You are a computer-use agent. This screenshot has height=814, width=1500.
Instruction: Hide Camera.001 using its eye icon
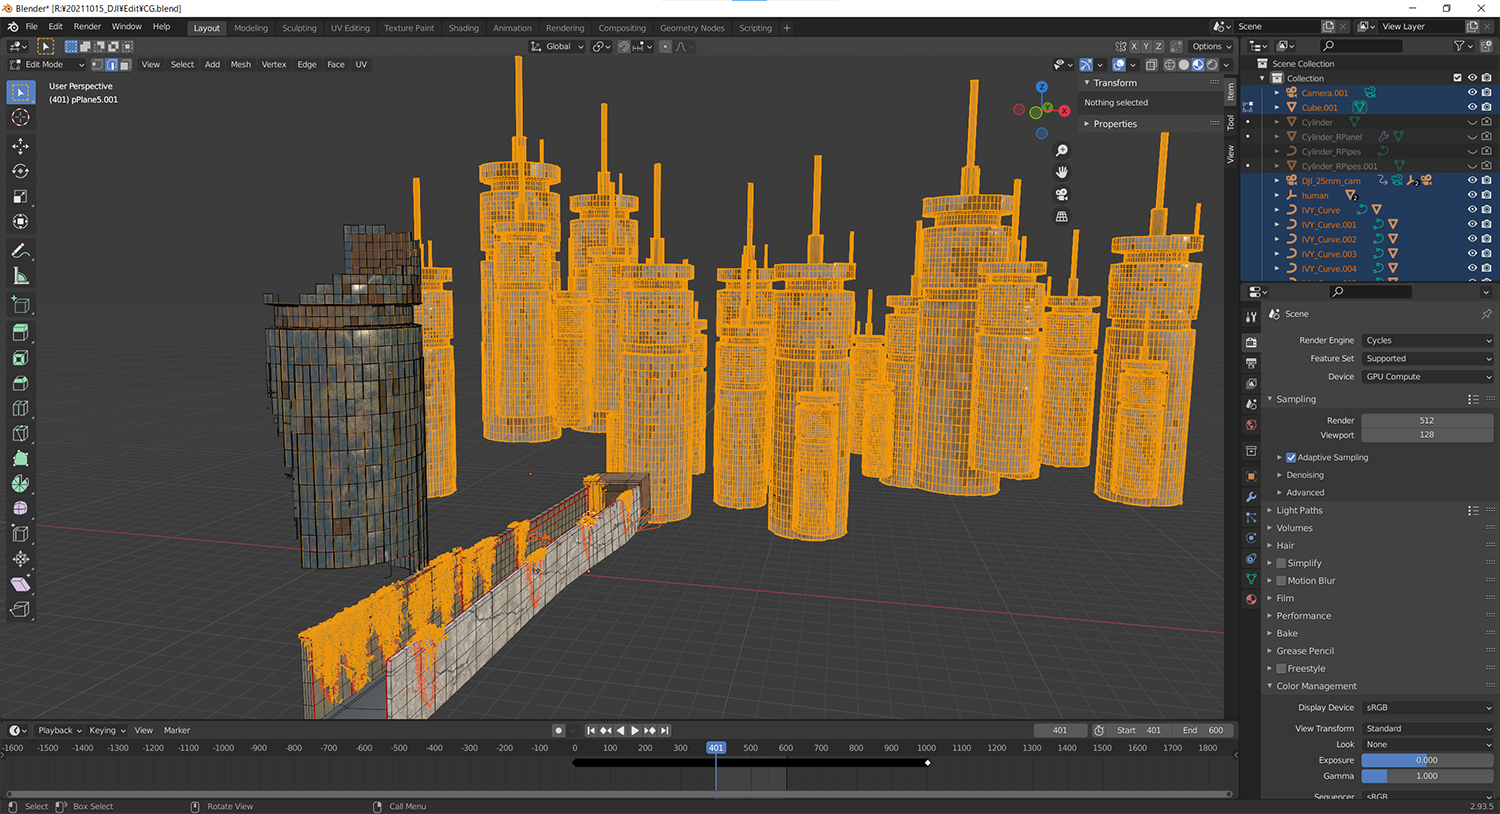1472,93
